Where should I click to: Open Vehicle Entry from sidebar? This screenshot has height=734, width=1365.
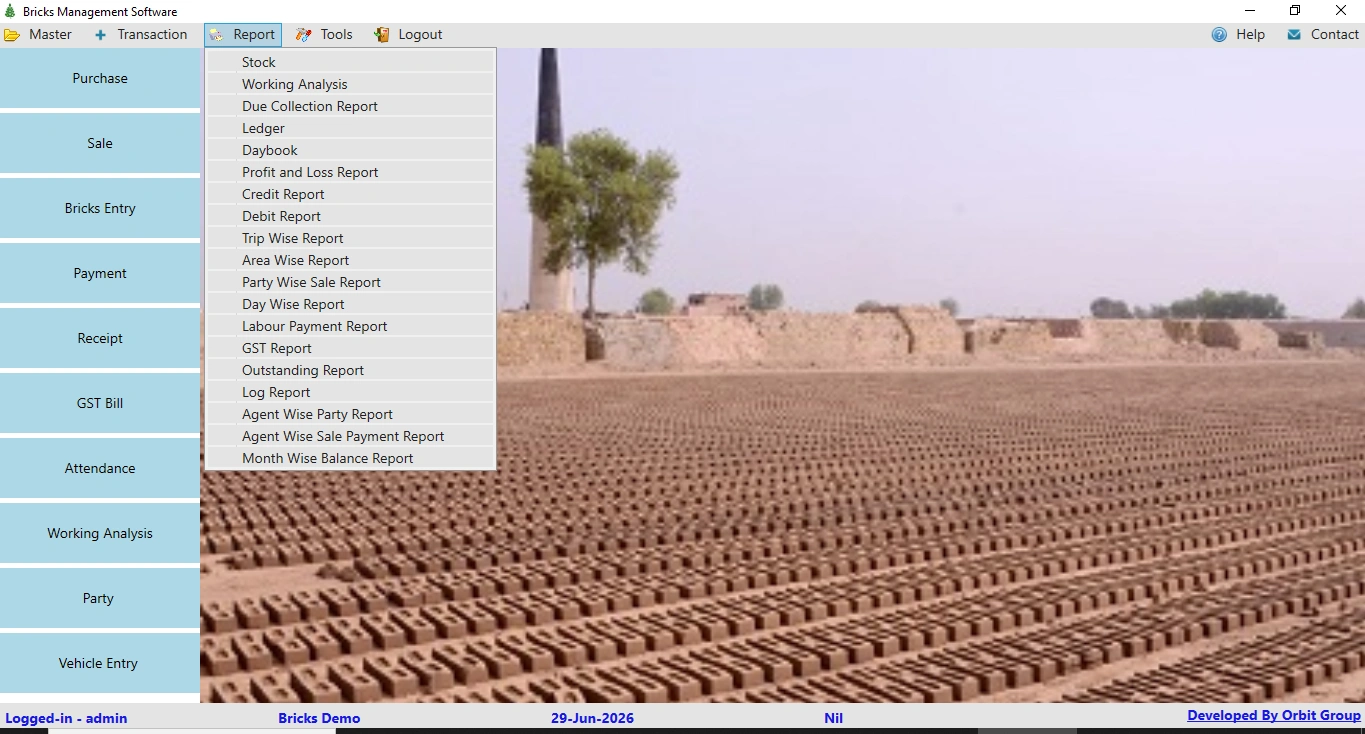[x=100, y=663]
